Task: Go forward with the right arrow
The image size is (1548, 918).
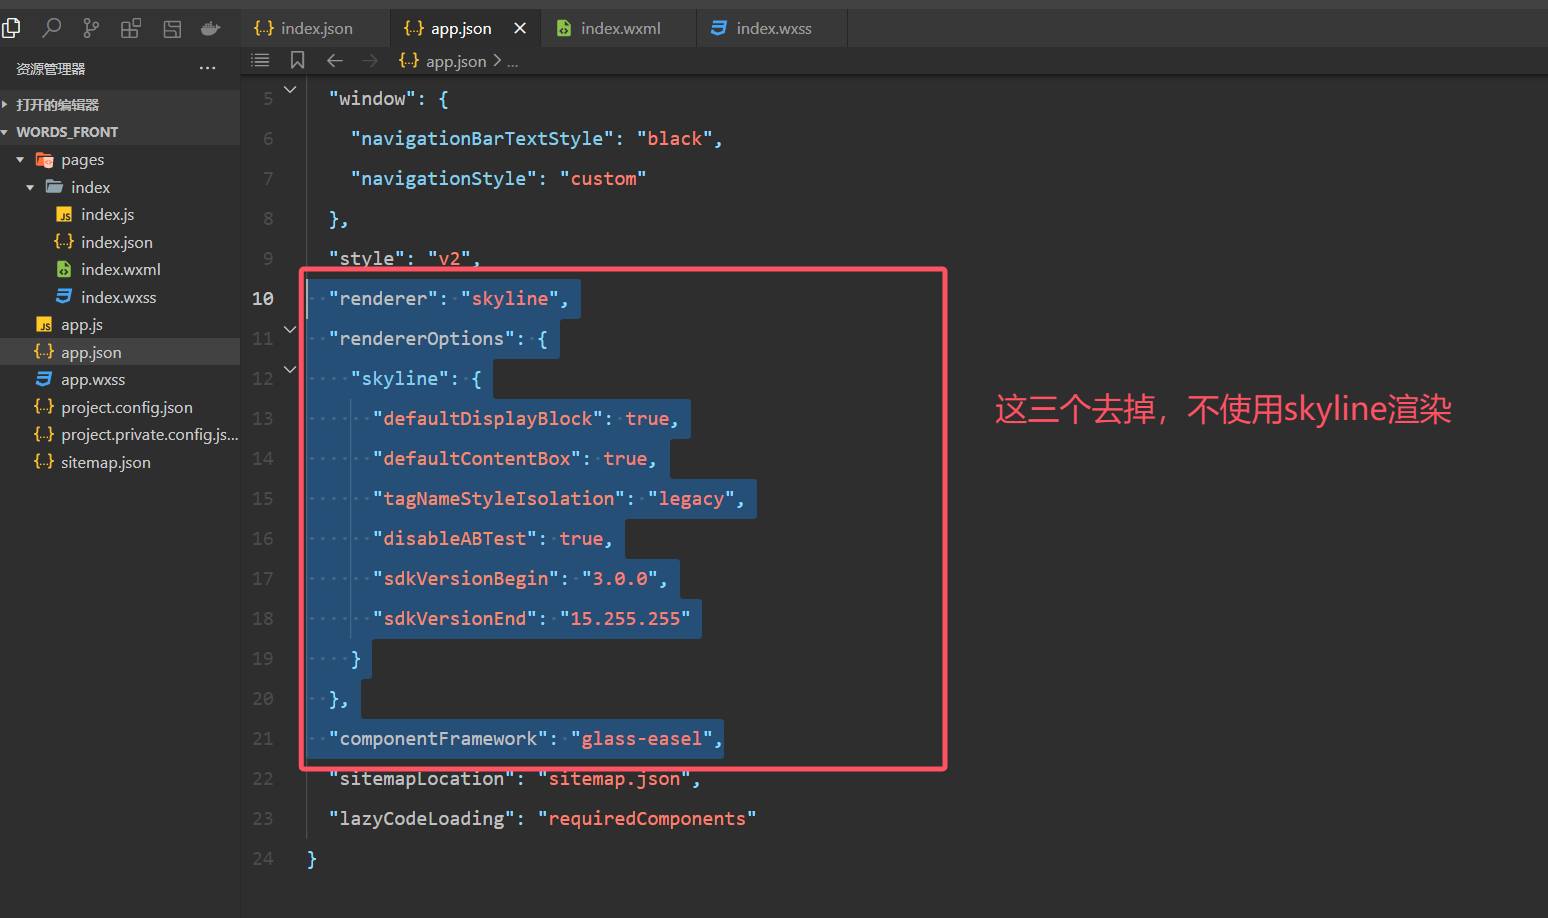Action: click(x=370, y=60)
